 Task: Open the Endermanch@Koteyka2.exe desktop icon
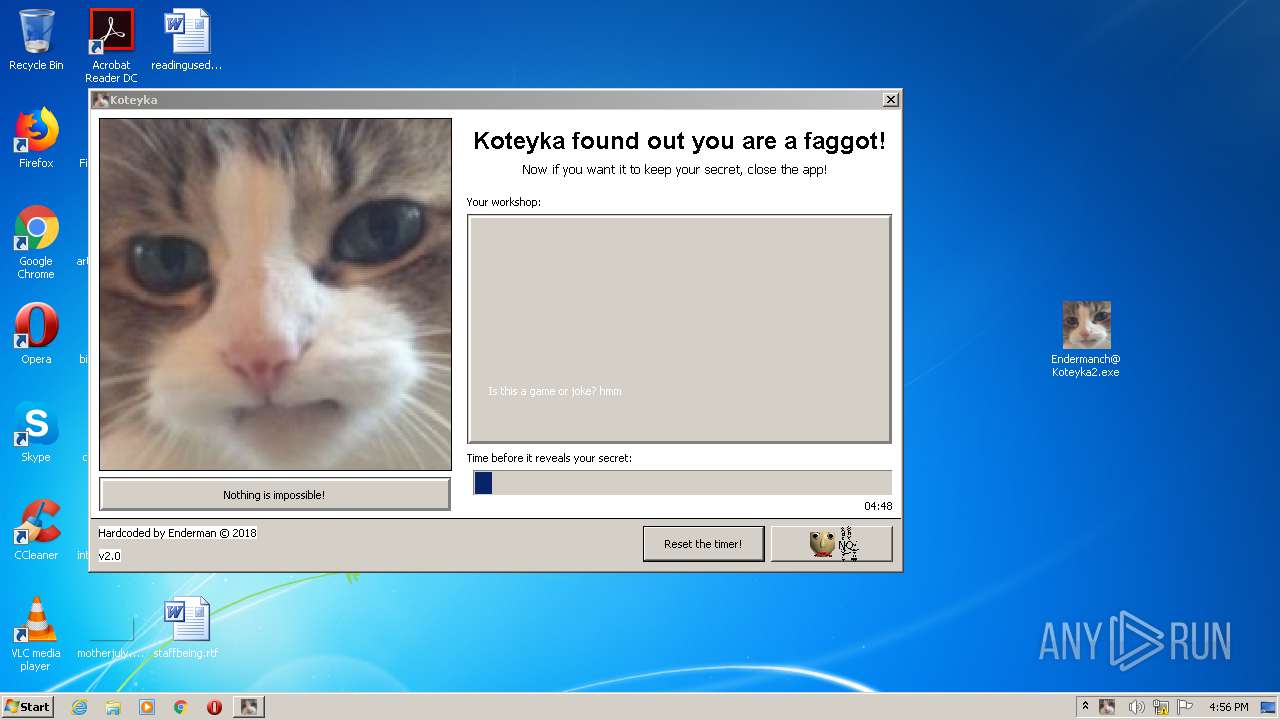point(1086,340)
